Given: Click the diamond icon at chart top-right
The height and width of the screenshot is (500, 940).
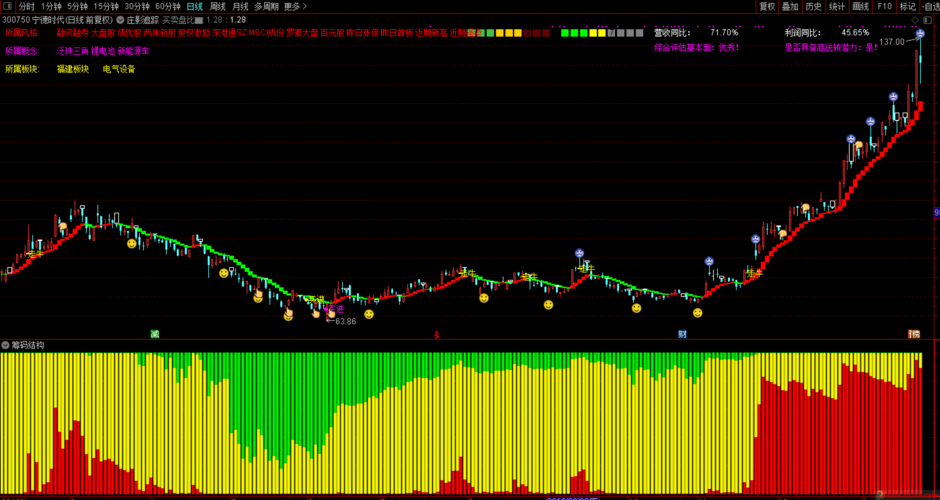Looking at the screenshot, I should 913,19.
